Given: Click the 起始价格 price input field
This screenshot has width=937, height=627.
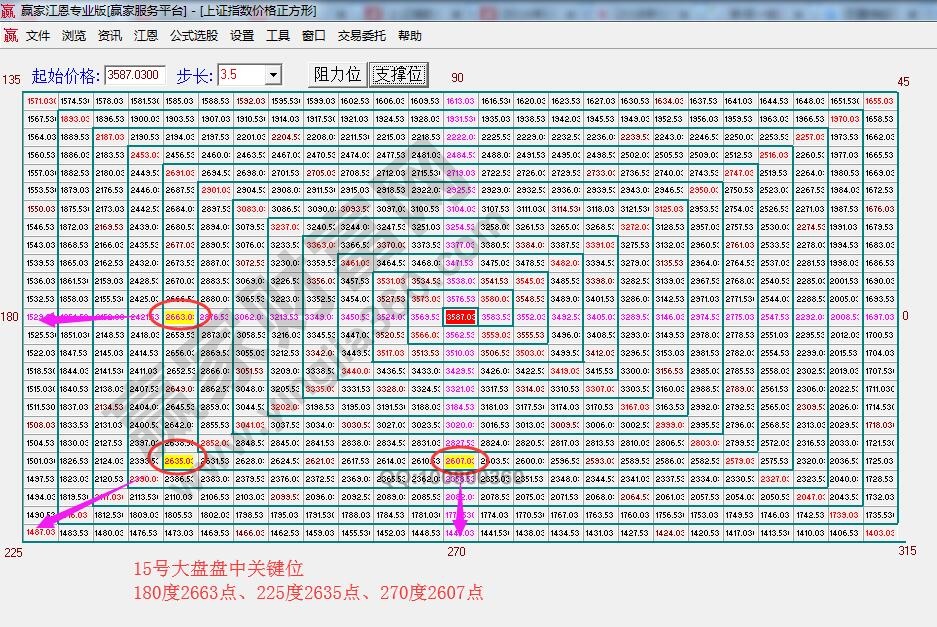Looking at the screenshot, I should pos(132,74).
